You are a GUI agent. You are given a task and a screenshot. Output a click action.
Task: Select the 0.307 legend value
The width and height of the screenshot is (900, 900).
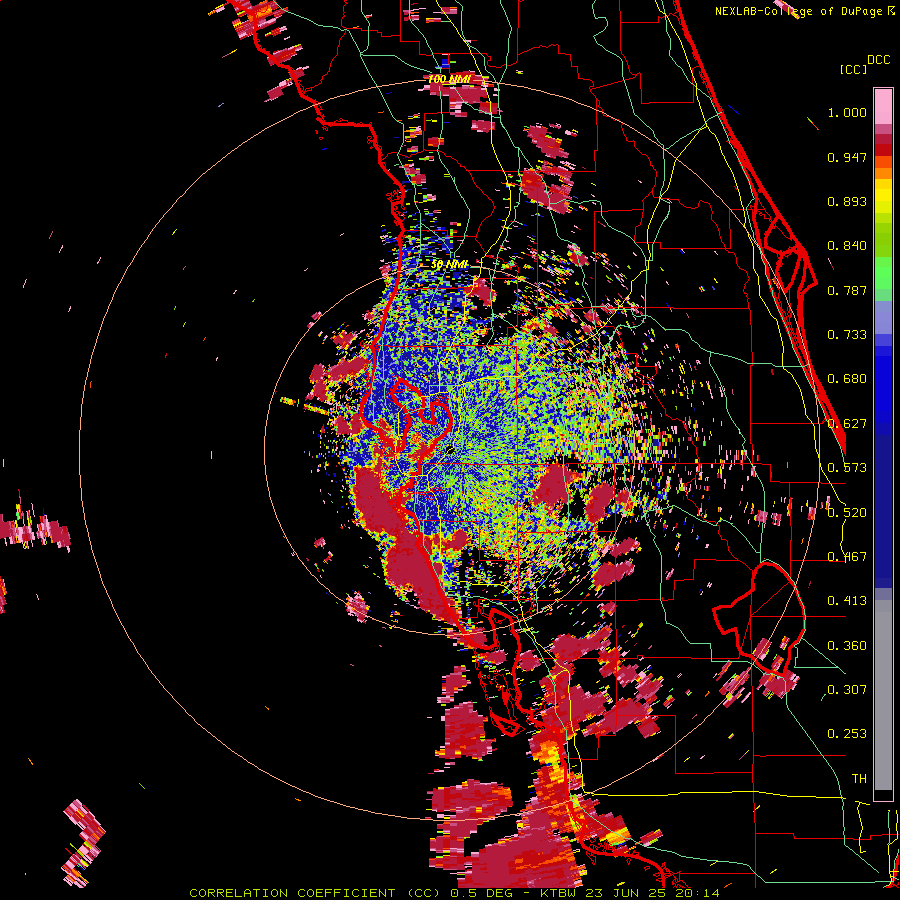coord(847,689)
